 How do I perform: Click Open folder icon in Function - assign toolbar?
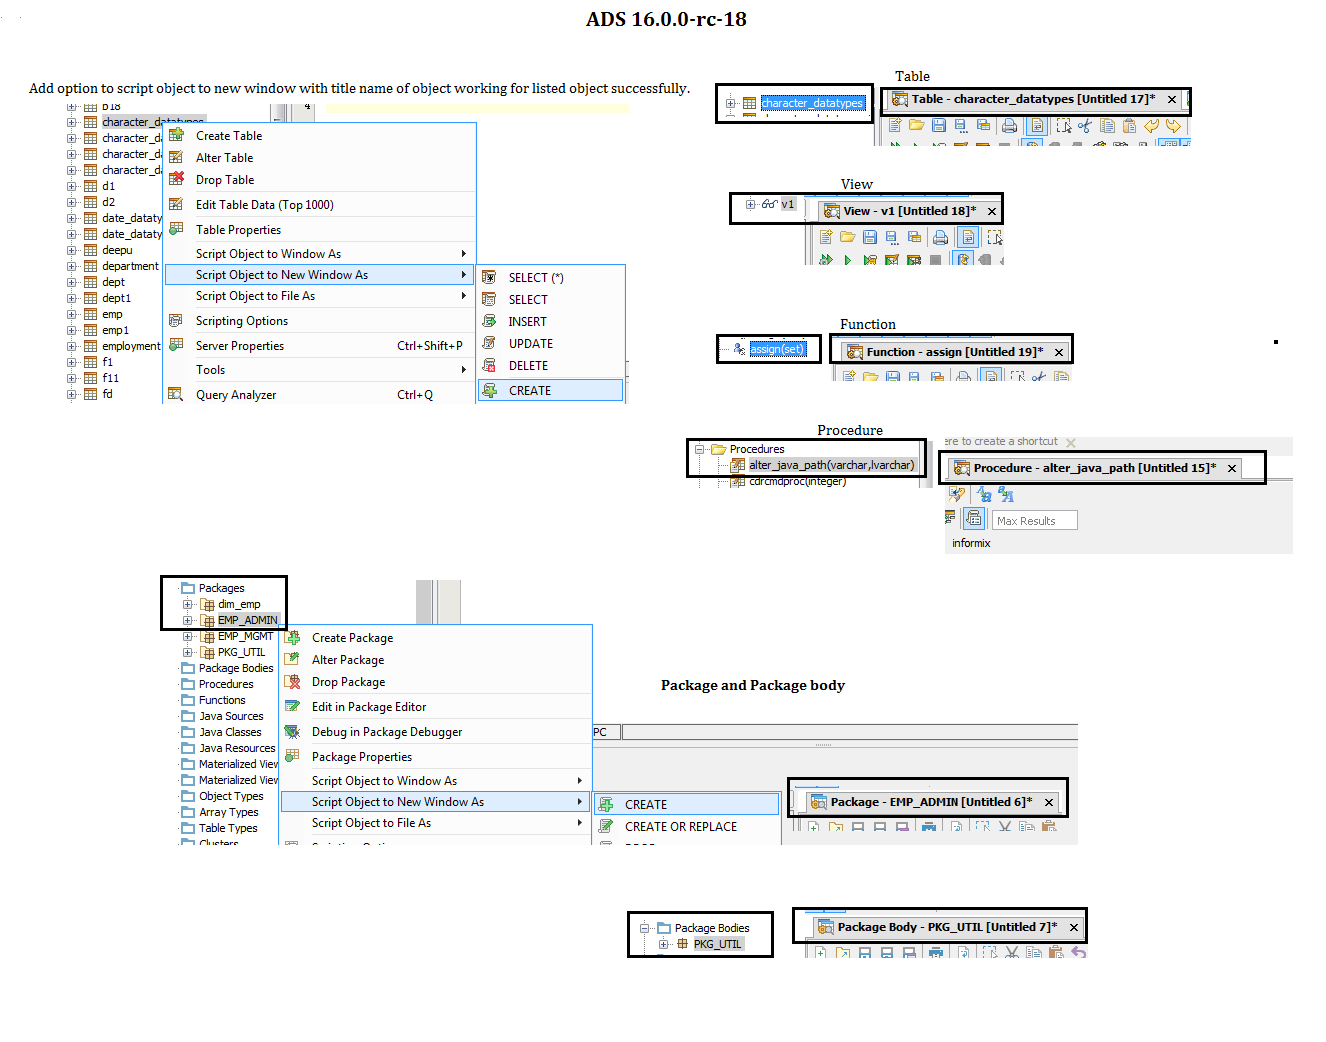click(x=870, y=377)
